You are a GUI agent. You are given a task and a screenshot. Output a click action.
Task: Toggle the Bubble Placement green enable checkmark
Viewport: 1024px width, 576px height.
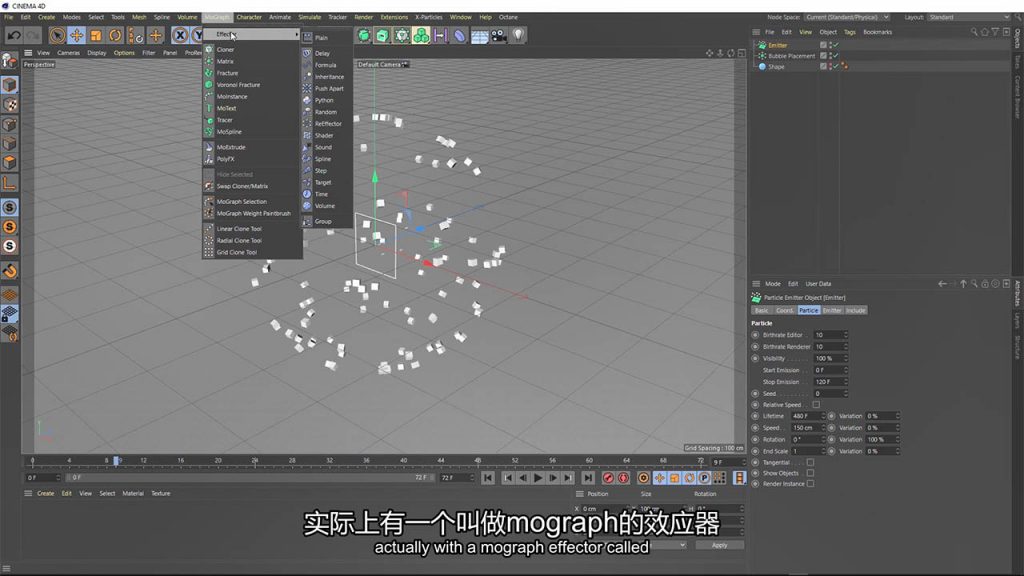click(835, 56)
